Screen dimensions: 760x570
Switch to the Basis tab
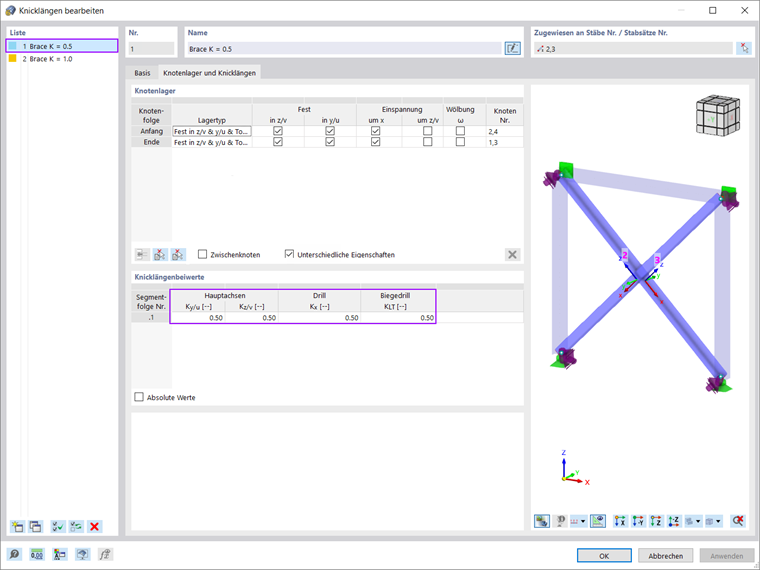pos(142,73)
